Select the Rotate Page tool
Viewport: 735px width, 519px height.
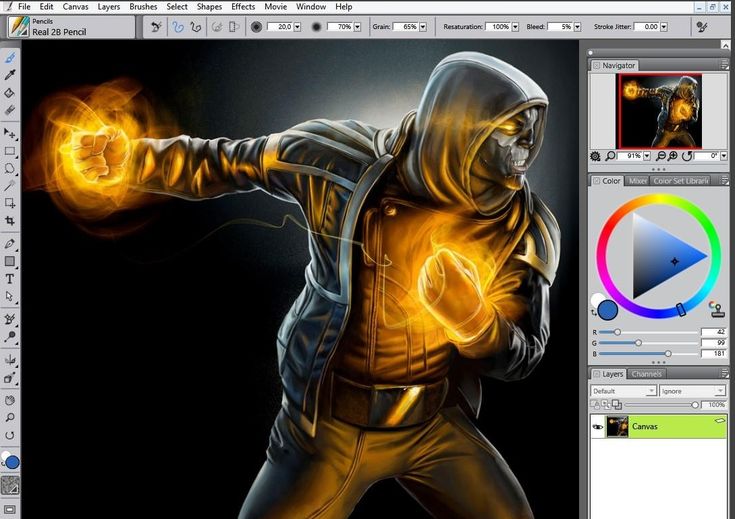coord(10,435)
